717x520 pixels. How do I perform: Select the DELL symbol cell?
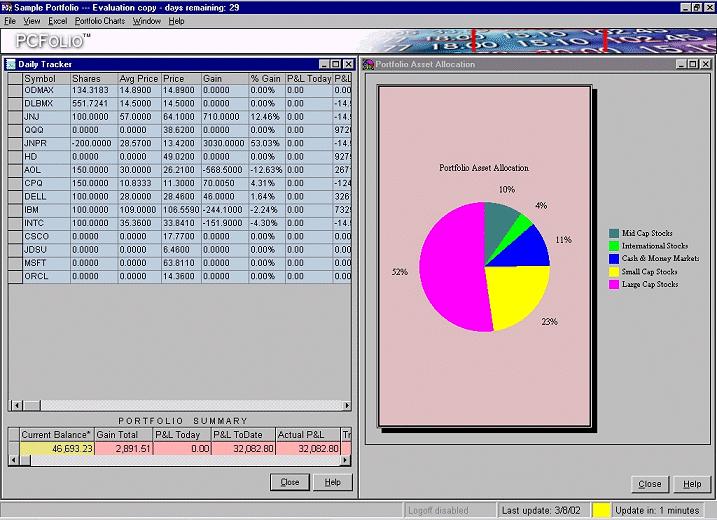coord(46,197)
